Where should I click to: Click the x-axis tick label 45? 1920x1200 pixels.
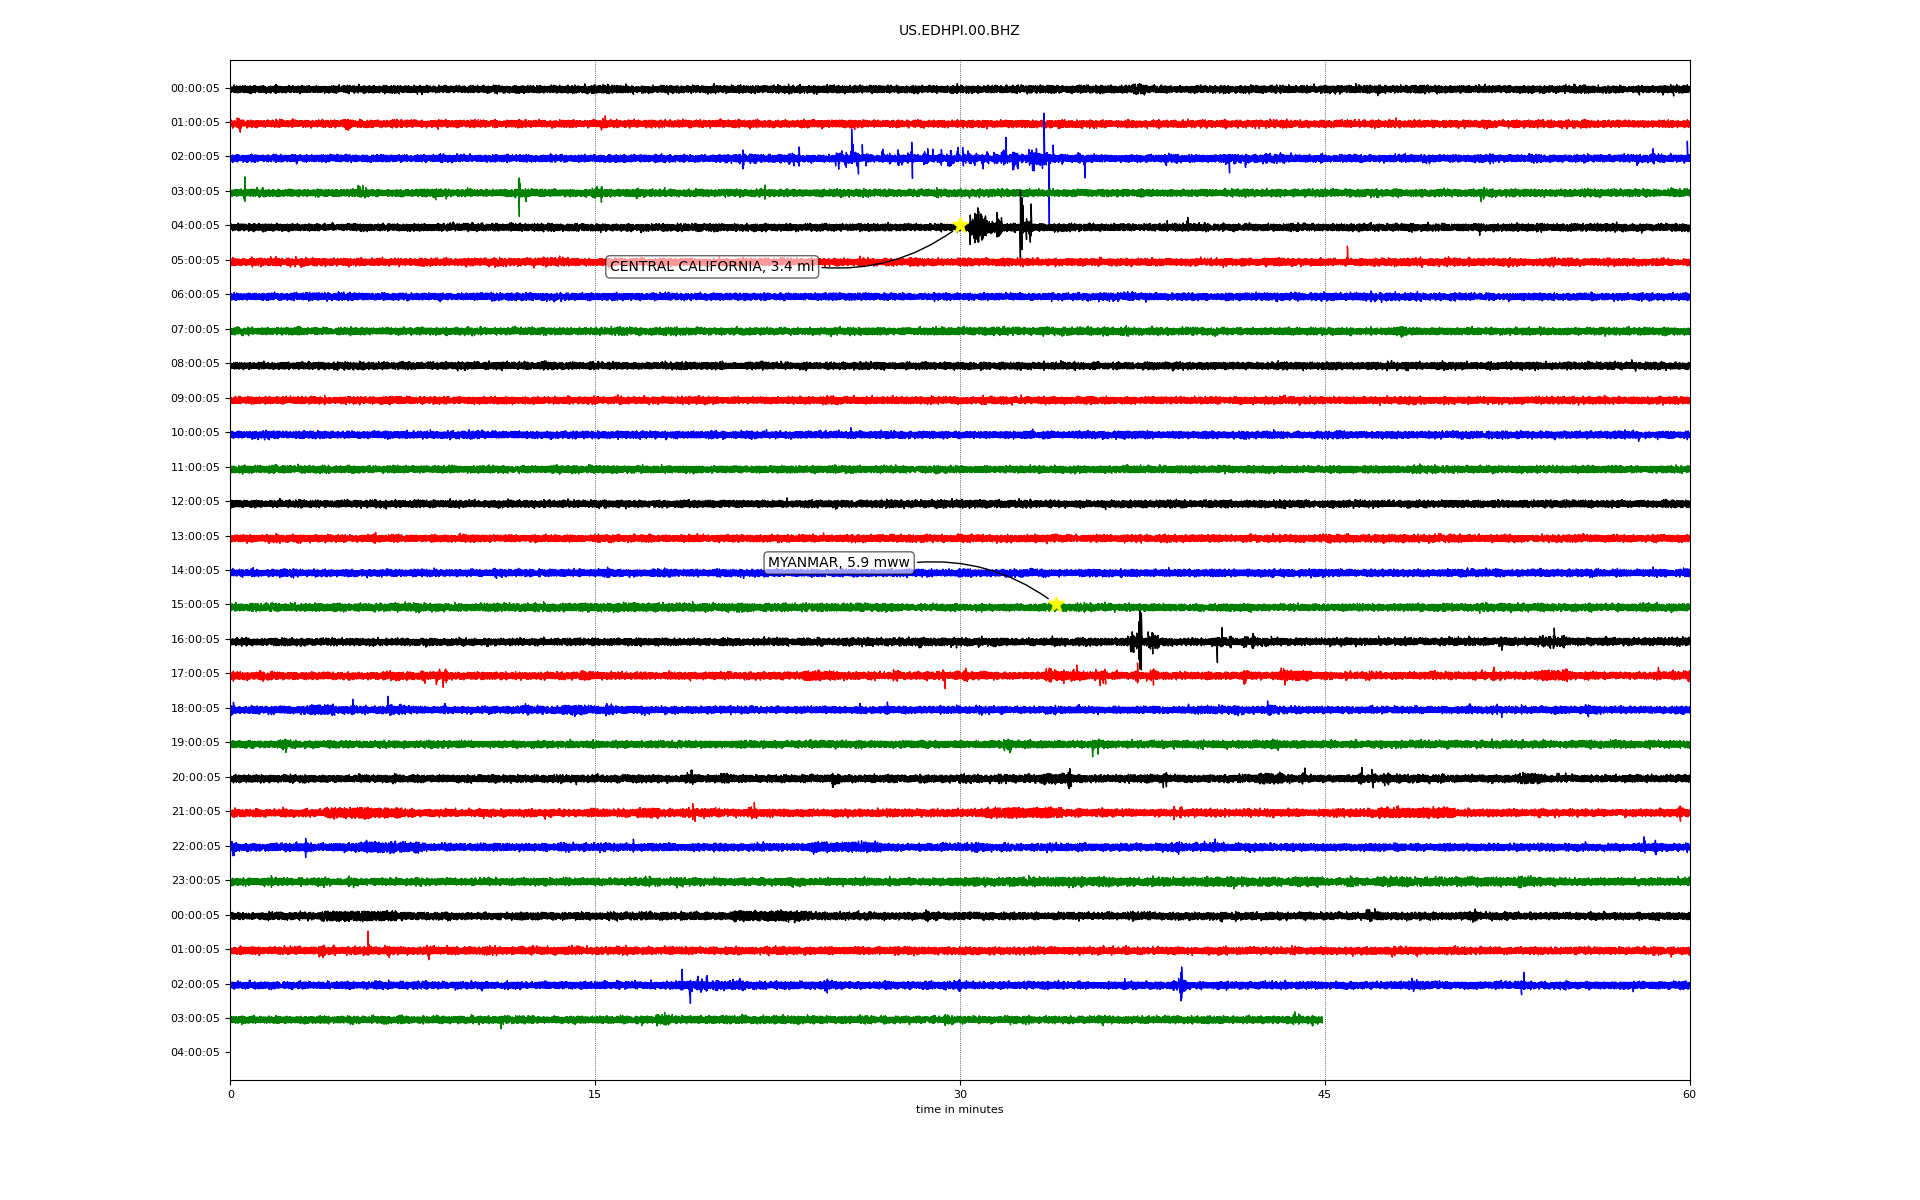pos(1324,1094)
